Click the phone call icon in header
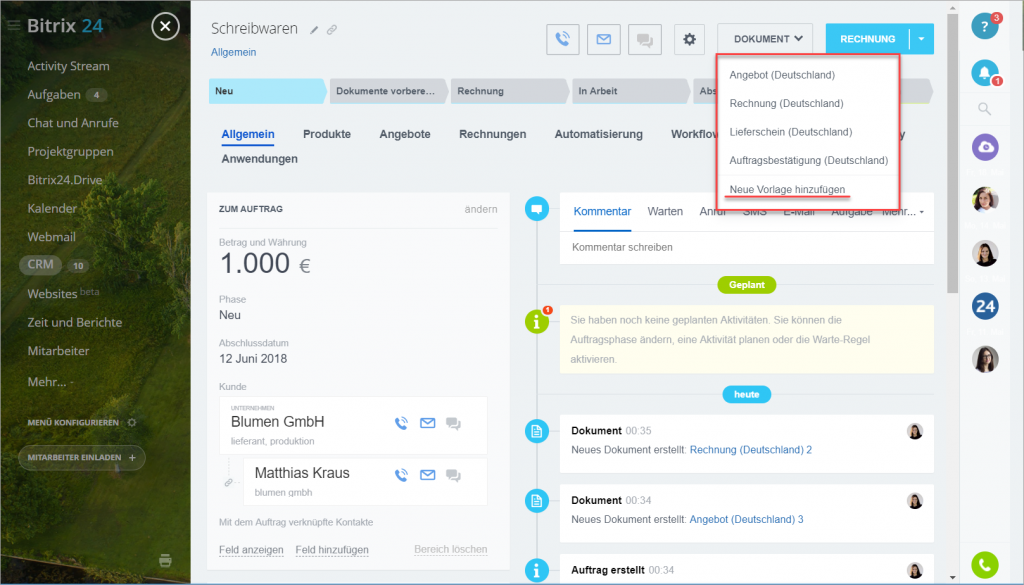Screen dimensions: 1024x585 point(563,40)
